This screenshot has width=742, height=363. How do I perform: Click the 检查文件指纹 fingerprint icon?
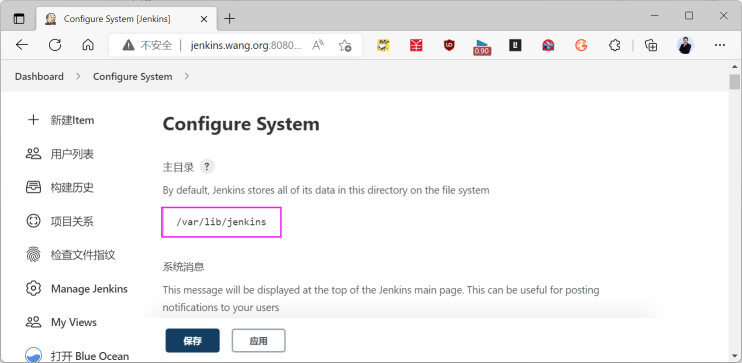coord(33,255)
